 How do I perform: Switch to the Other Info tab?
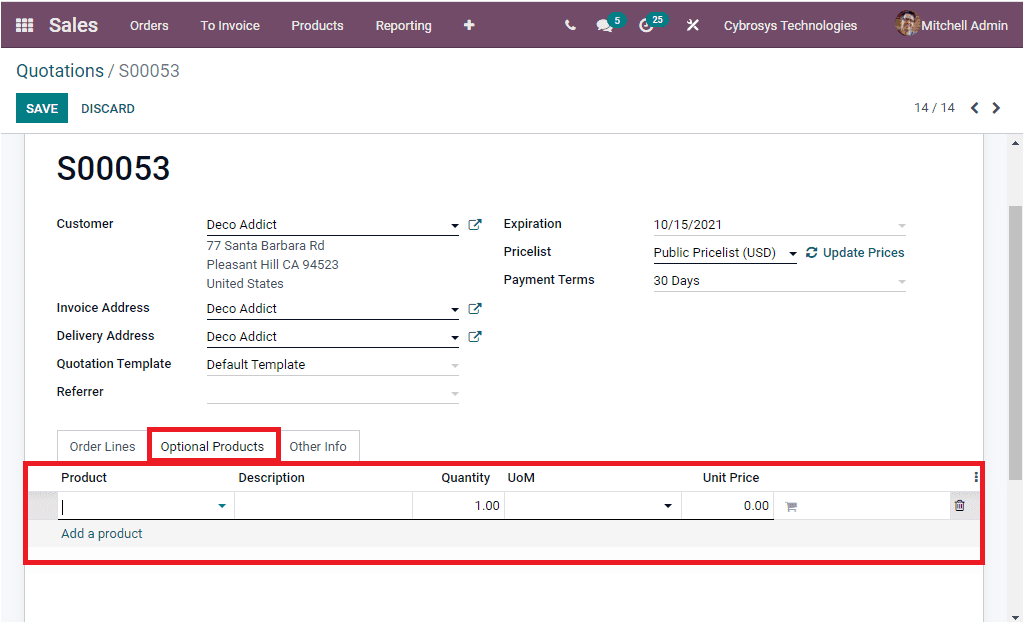pos(319,445)
